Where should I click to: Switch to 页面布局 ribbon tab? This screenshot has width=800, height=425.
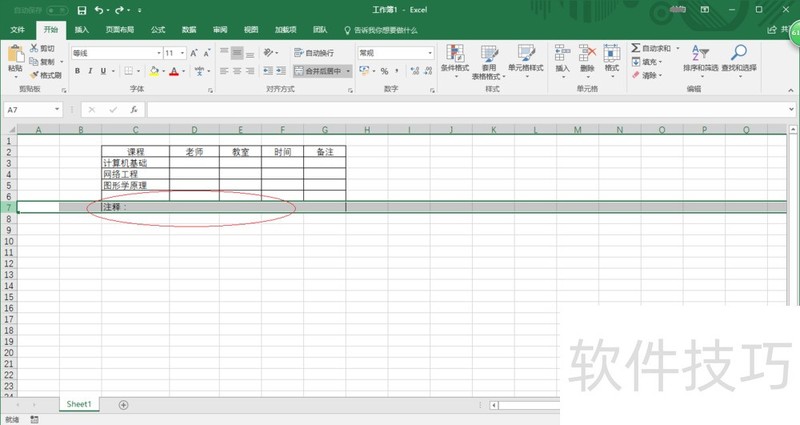tap(119, 30)
